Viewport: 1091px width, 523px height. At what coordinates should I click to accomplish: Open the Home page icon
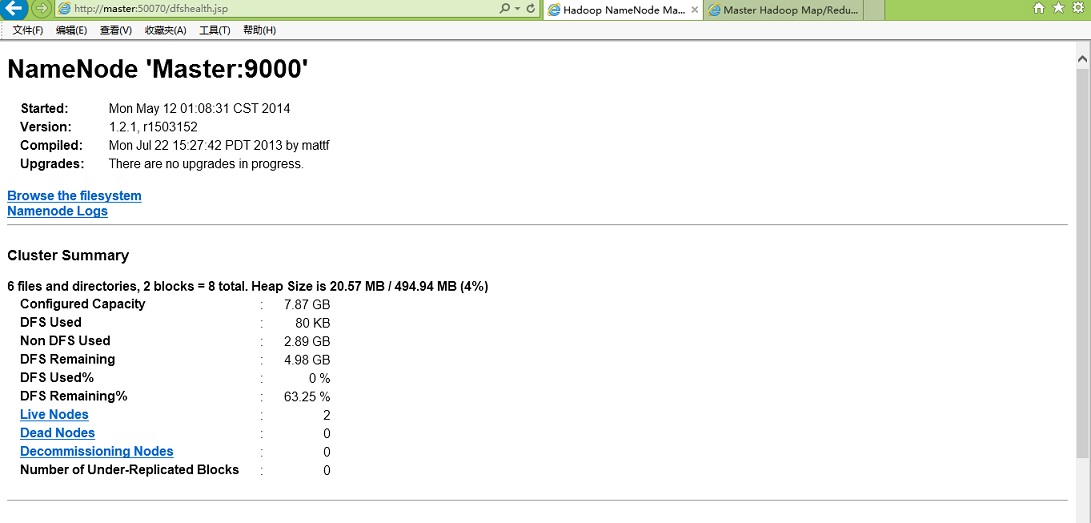[x=1039, y=9]
